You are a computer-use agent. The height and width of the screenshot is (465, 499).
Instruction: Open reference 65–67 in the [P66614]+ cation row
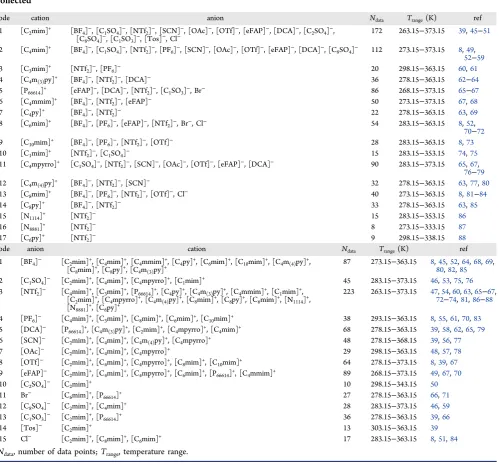pos(468,91)
